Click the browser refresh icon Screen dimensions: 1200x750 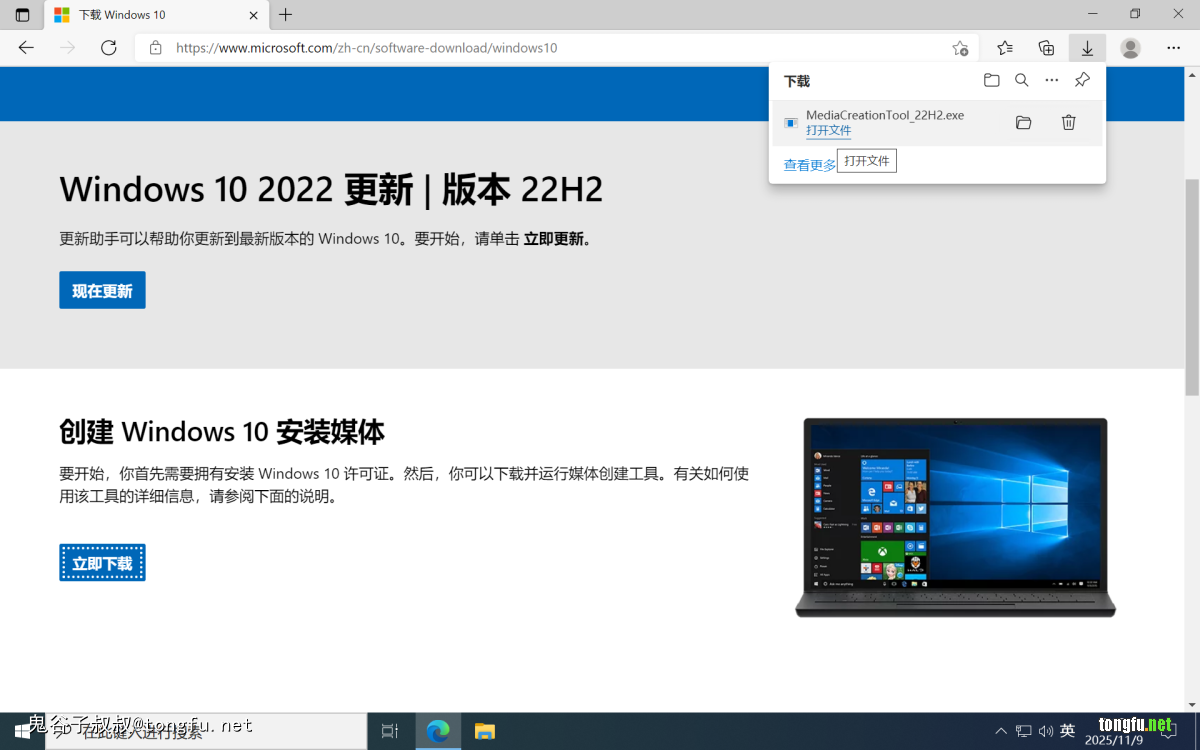click(109, 48)
